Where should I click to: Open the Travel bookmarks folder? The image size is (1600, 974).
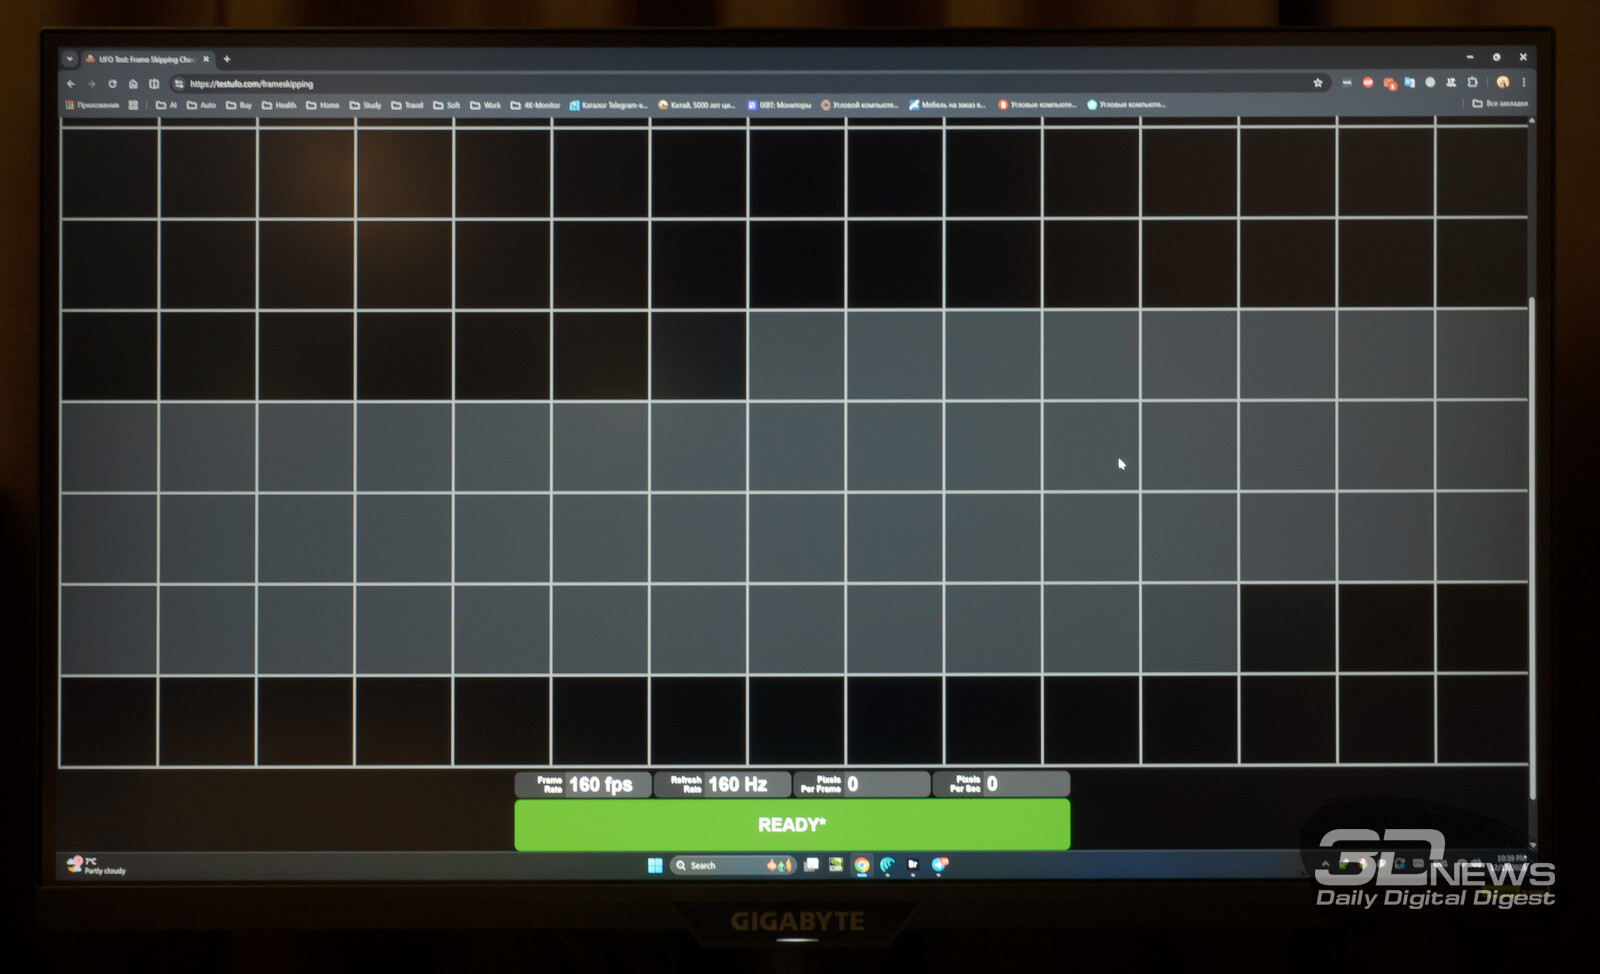pos(407,105)
